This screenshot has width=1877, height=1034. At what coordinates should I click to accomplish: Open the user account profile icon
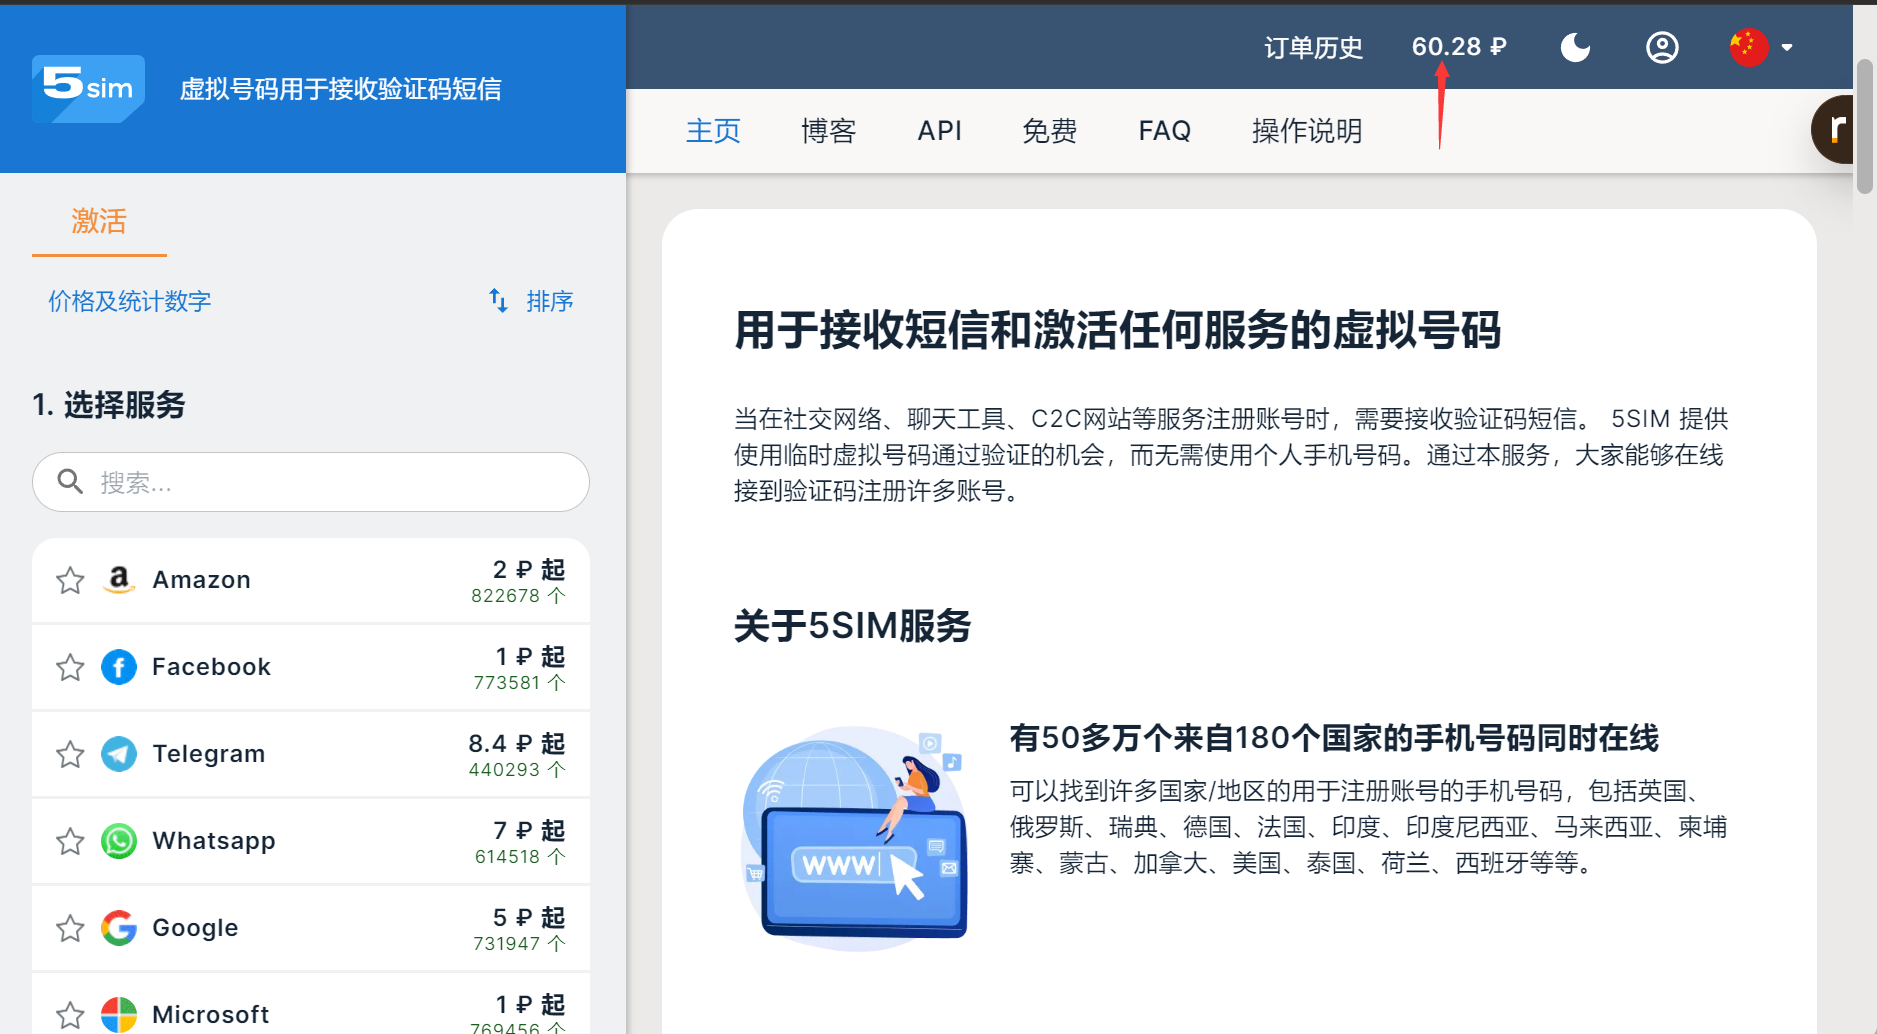[1662, 47]
